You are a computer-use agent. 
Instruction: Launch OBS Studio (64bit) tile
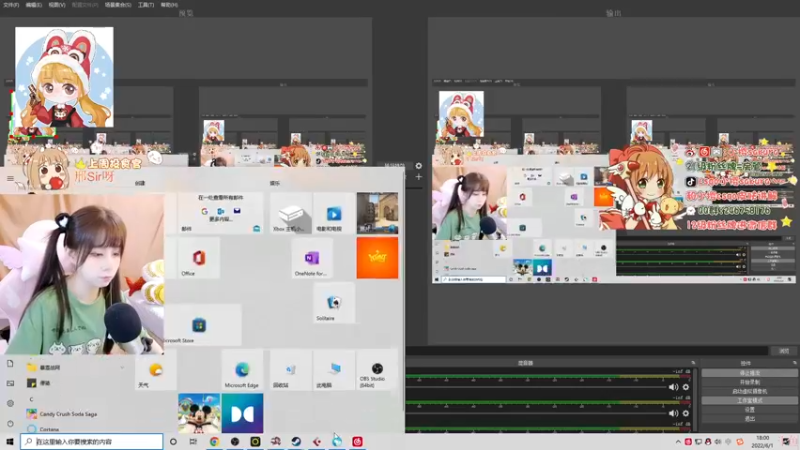[x=377, y=370]
